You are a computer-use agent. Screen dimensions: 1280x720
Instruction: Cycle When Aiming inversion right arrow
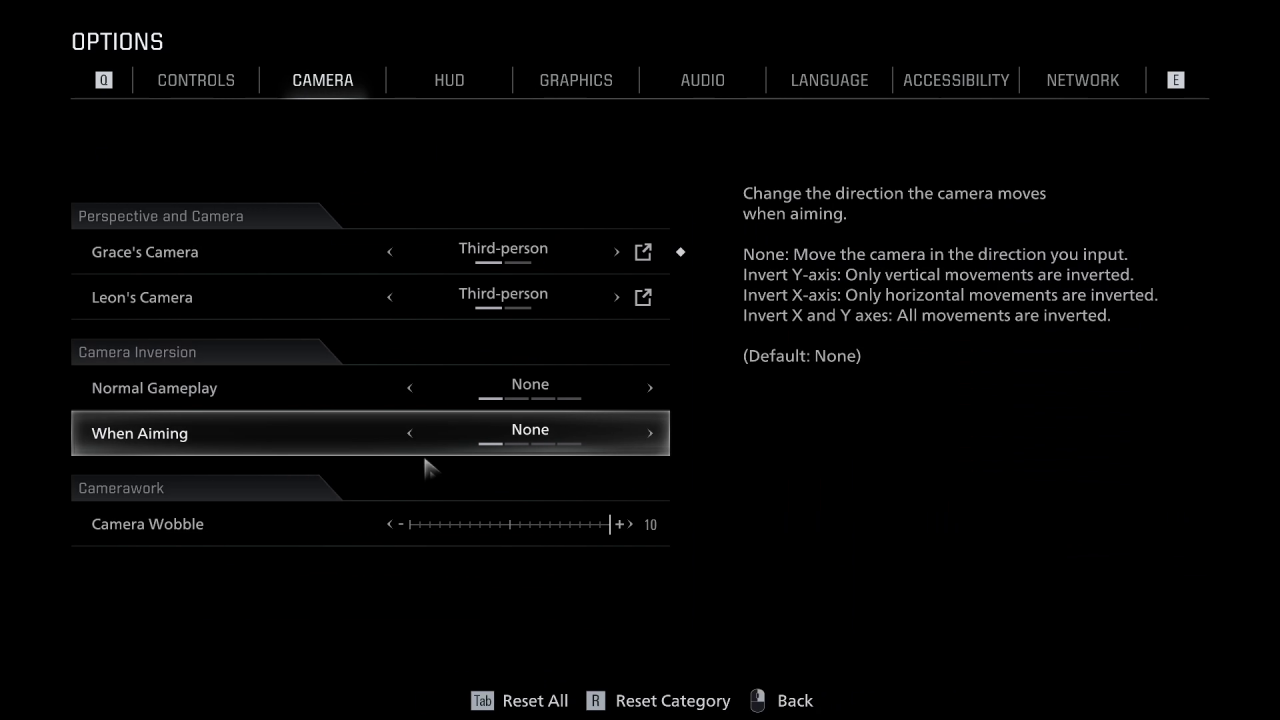[x=650, y=433]
